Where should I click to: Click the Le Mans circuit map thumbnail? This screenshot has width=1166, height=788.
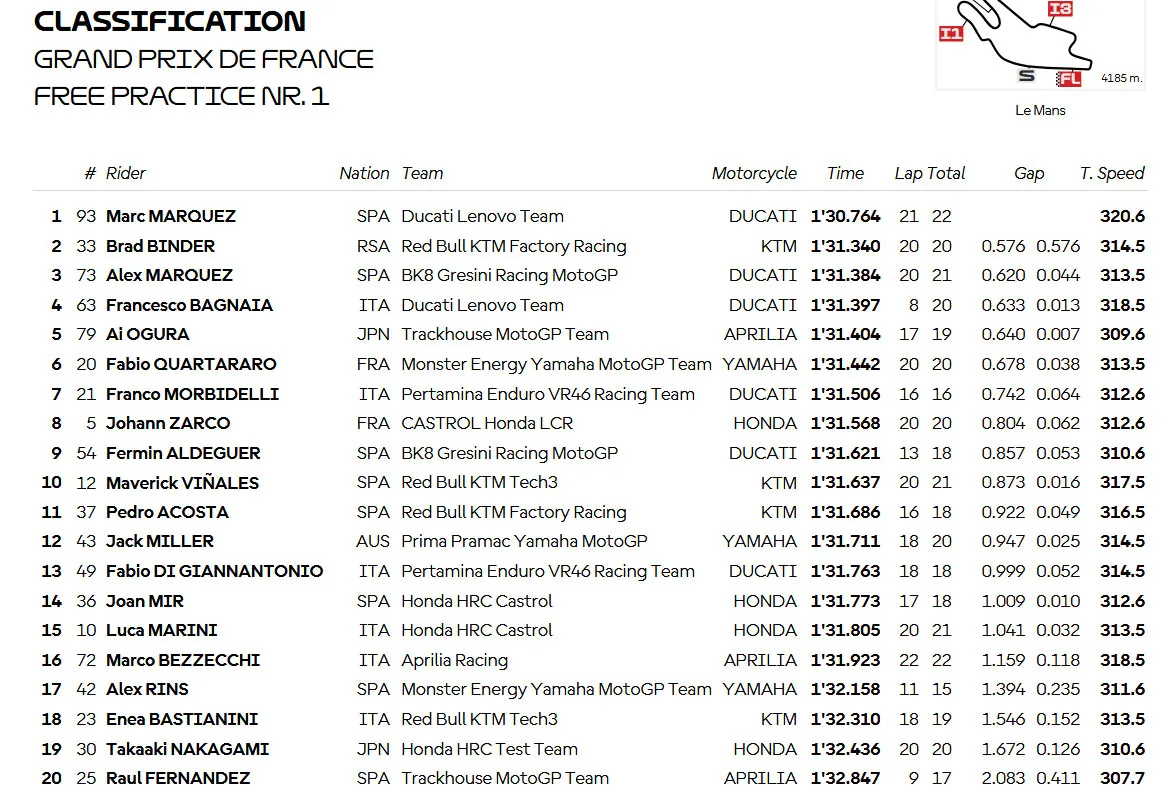point(1040,45)
